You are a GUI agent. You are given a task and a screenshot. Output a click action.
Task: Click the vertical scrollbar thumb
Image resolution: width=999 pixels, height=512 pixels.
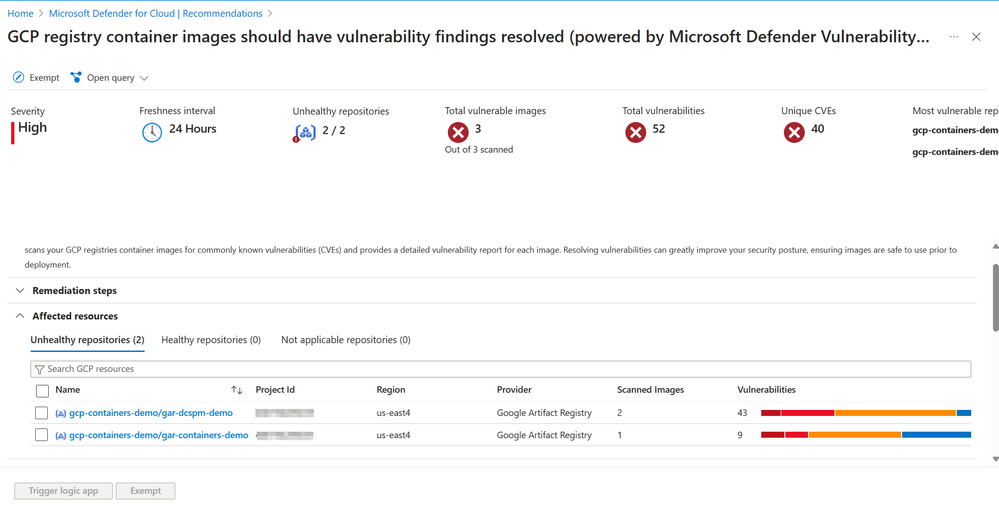[x=995, y=297]
